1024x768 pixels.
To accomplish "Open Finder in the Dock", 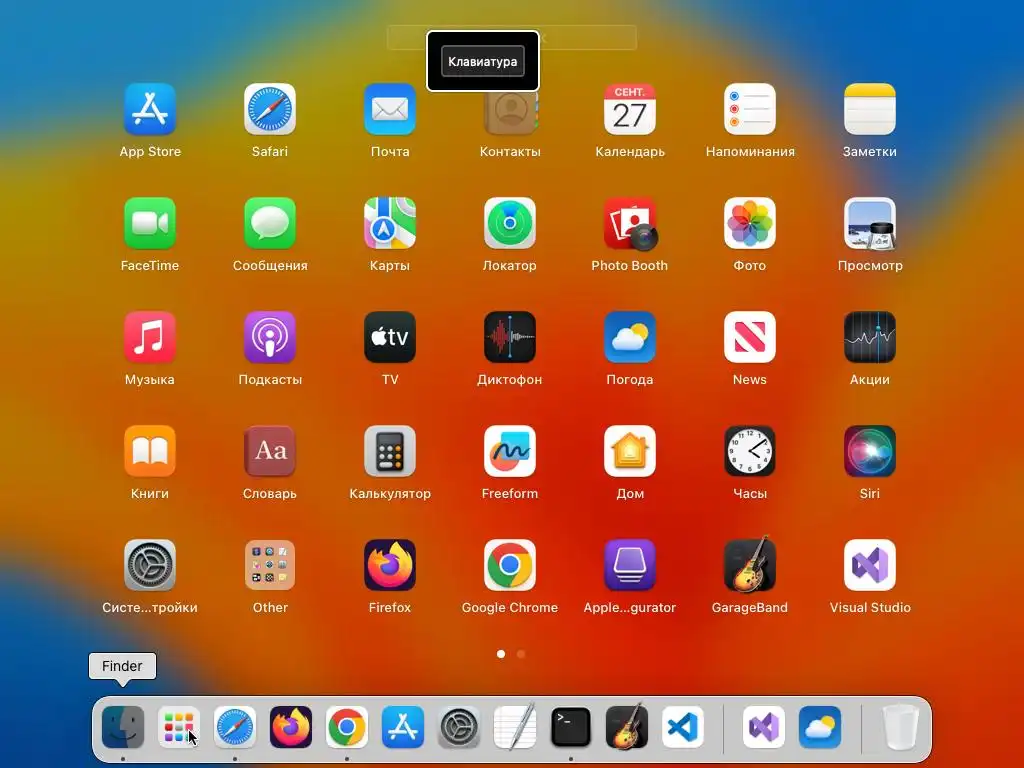I will (x=123, y=727).
